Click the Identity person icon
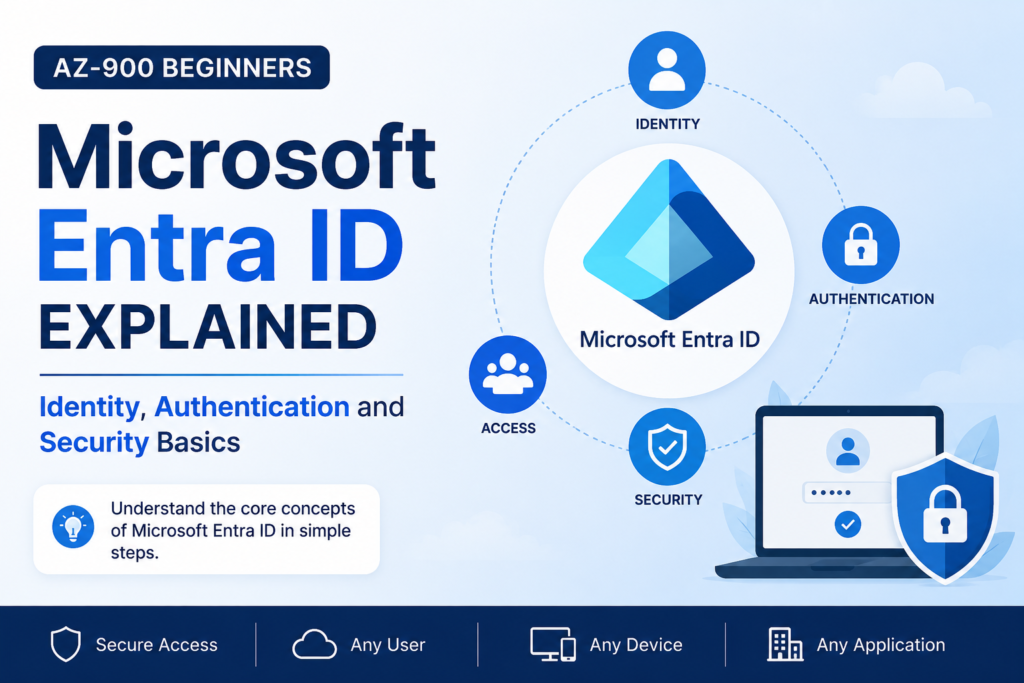 click(x=667, y=70)
